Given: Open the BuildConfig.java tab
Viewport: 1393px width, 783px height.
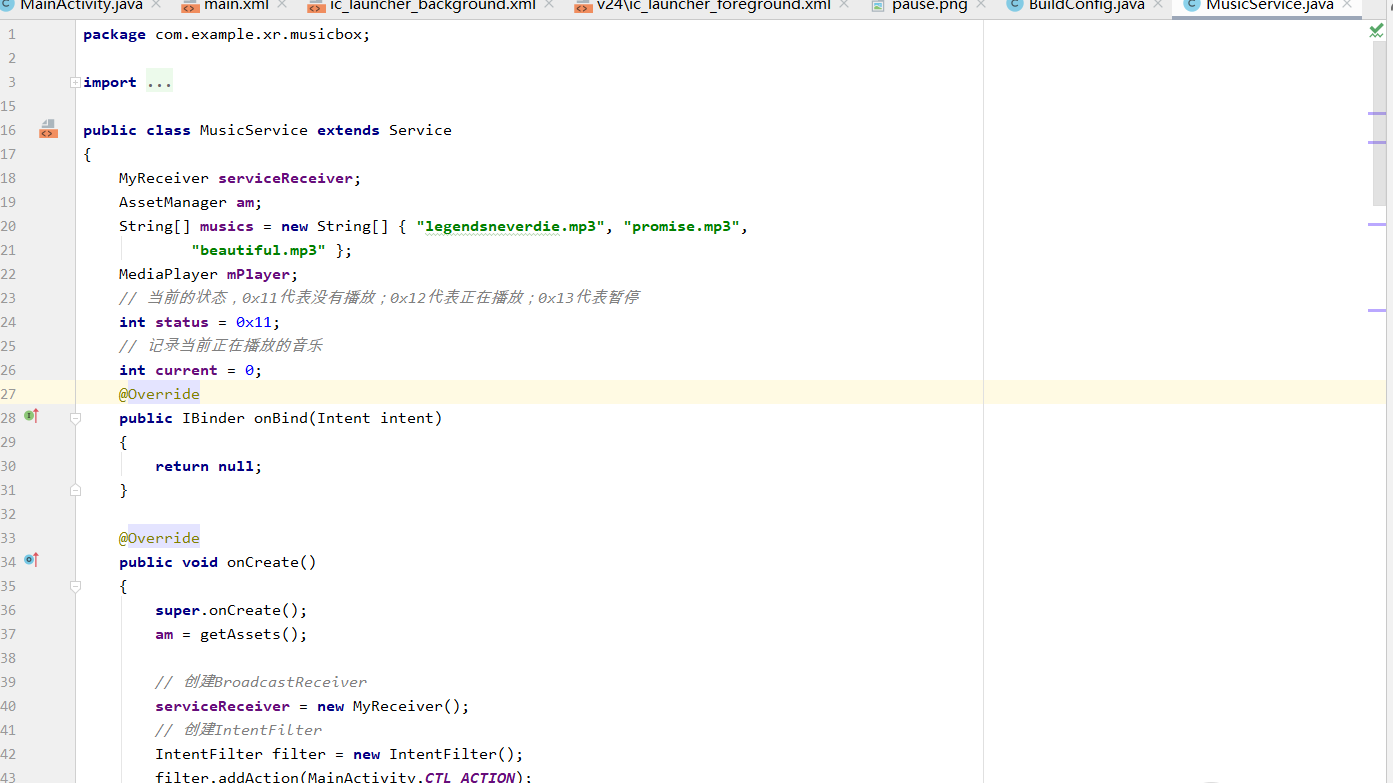Looking at the screenshot, I should click(1086, 5).
